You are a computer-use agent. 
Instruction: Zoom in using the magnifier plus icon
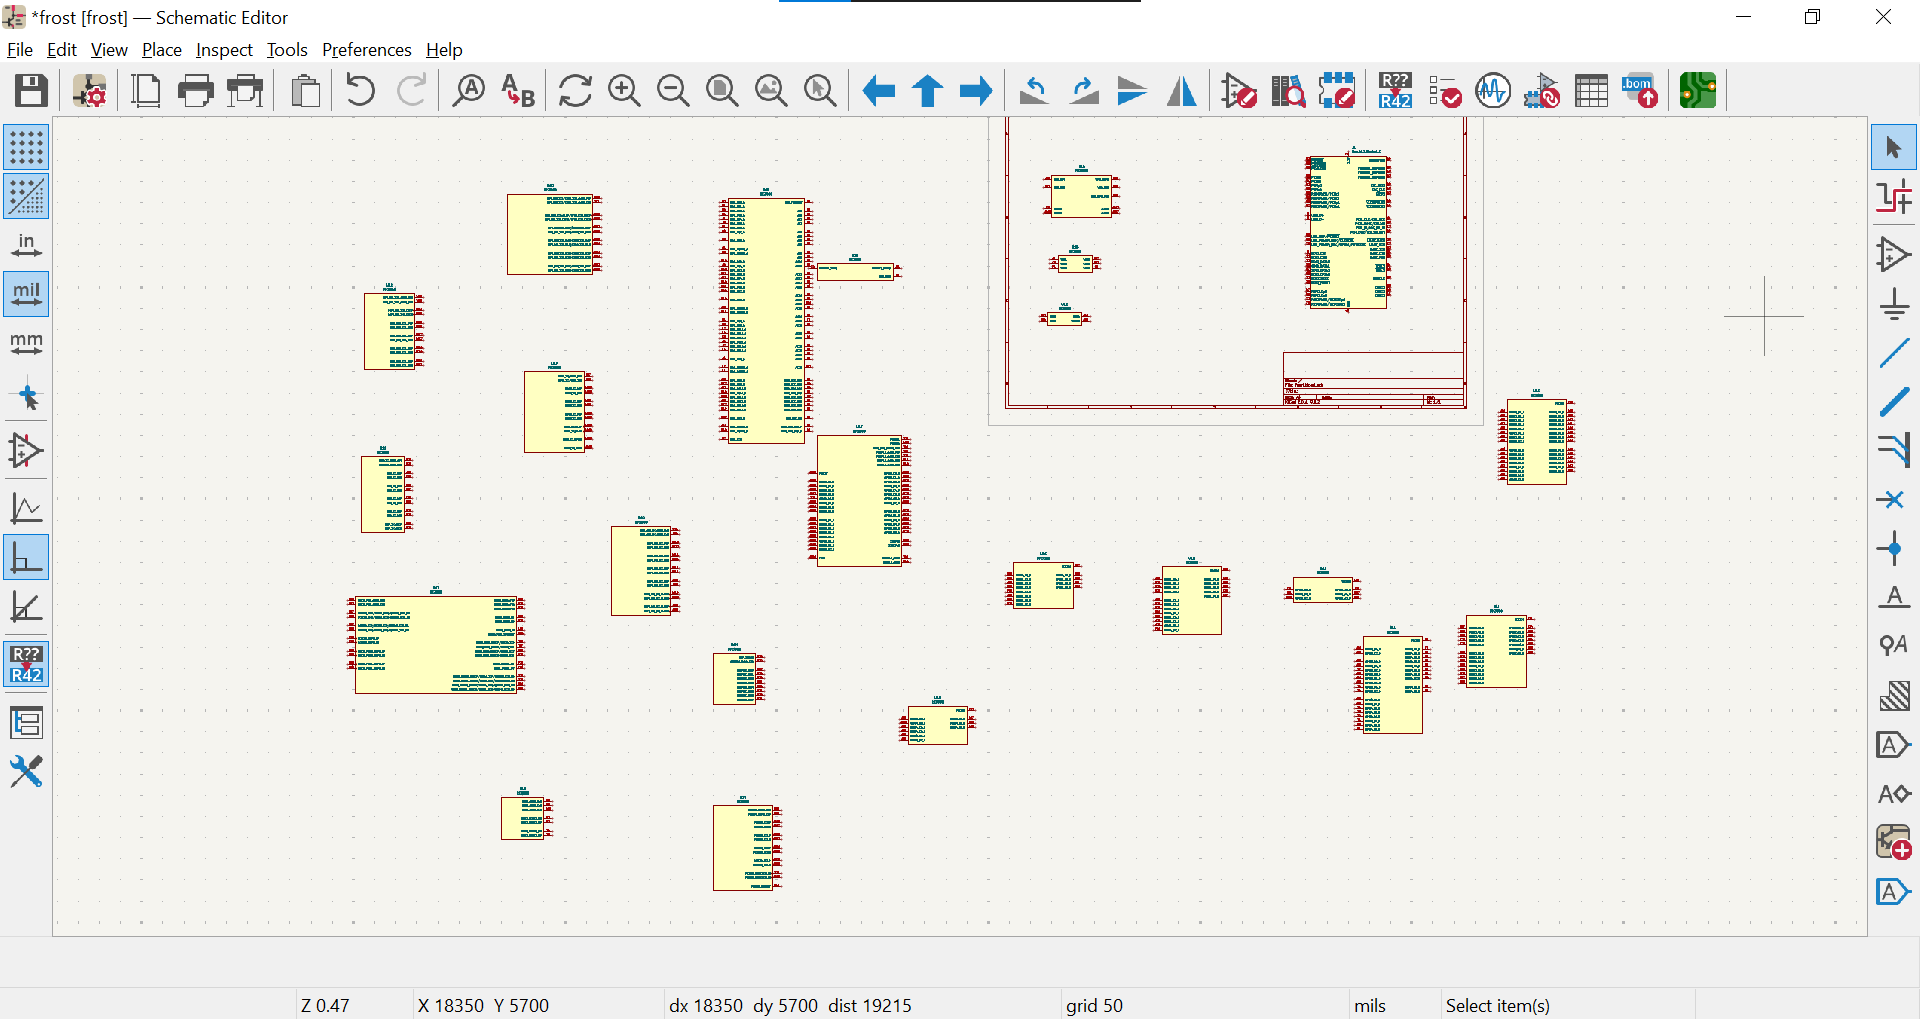coord(624,91)
